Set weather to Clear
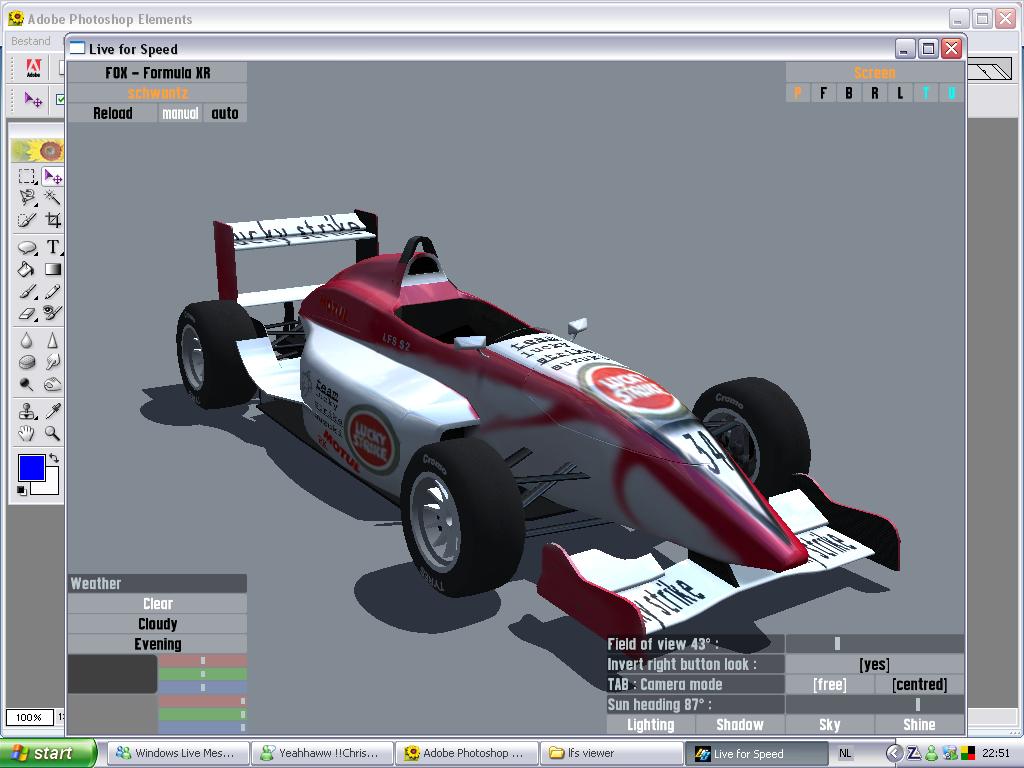Viewport: 1024px width, 768px height. 157,603
